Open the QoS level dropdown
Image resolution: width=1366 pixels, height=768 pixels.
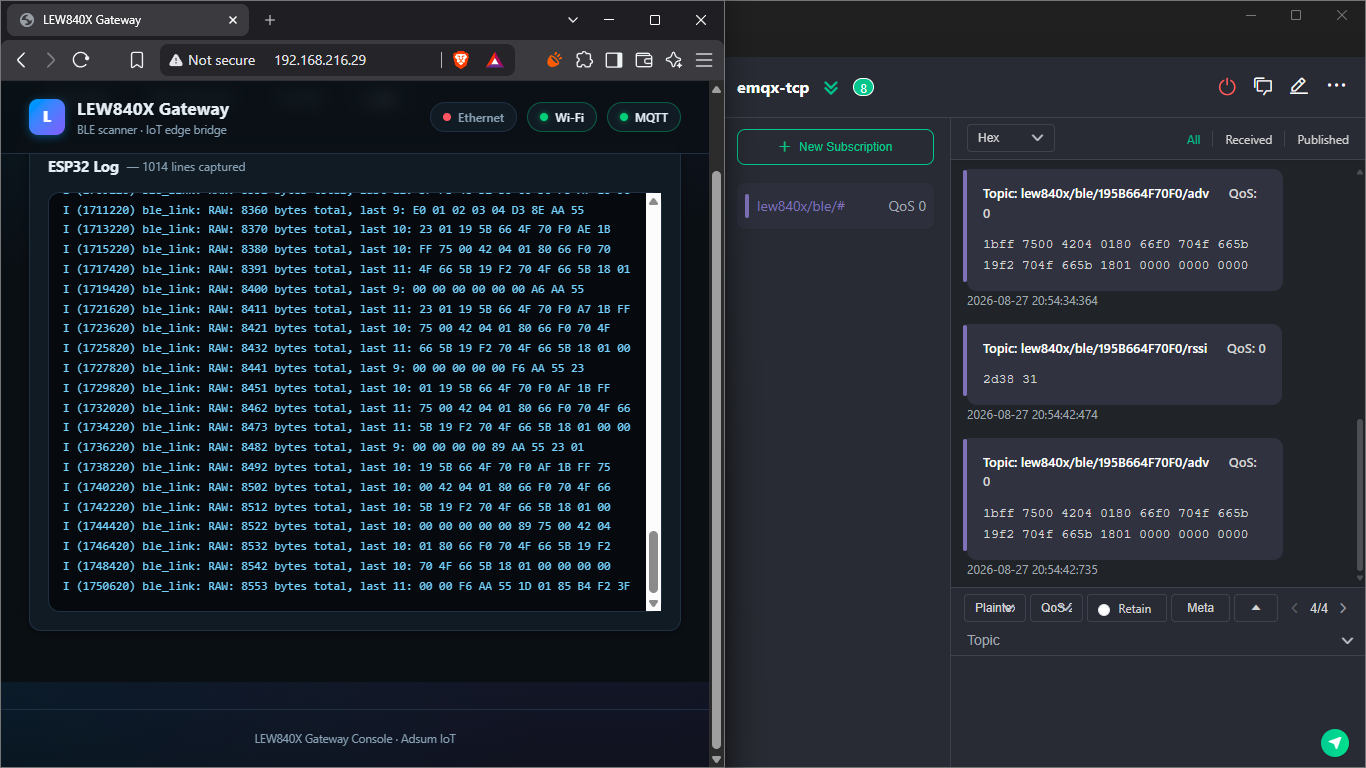pos(1057,608)
